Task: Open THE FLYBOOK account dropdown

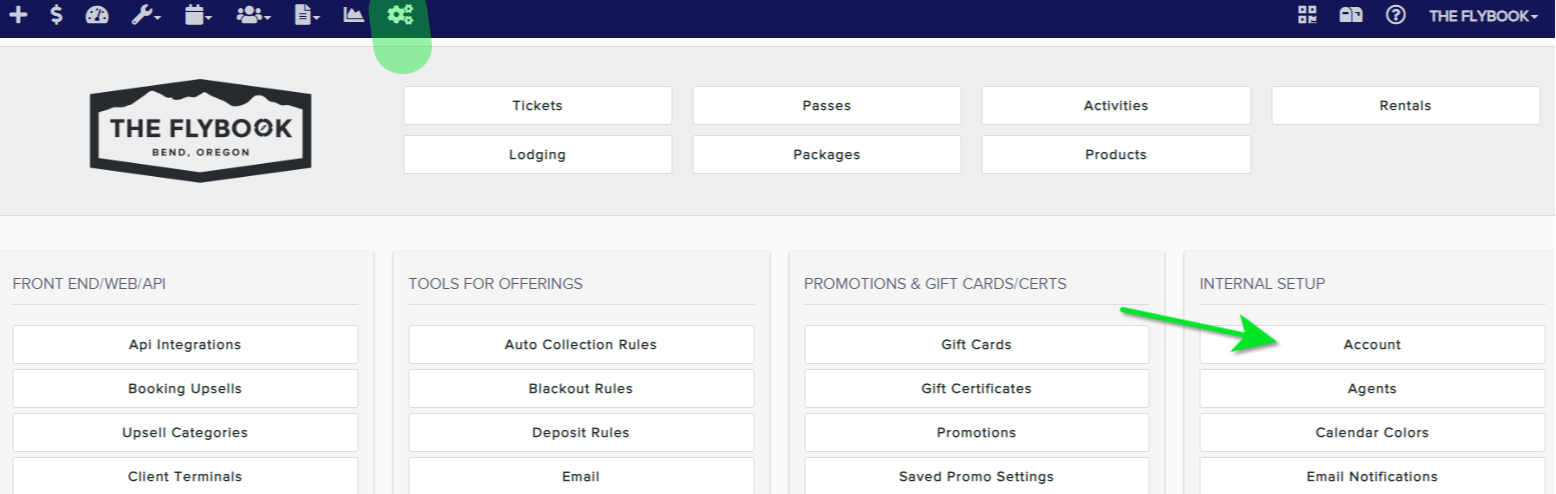Action: [x=1483, y=16]
